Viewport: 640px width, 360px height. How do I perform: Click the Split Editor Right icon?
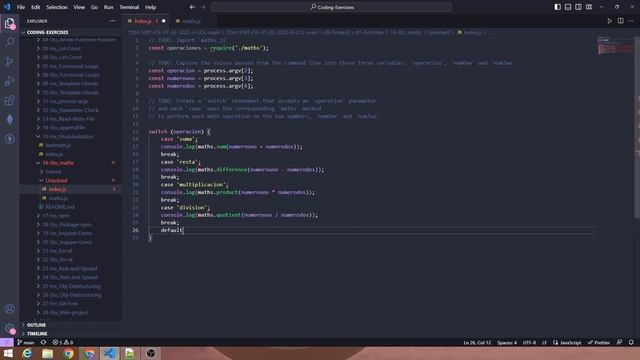(620, 21)
